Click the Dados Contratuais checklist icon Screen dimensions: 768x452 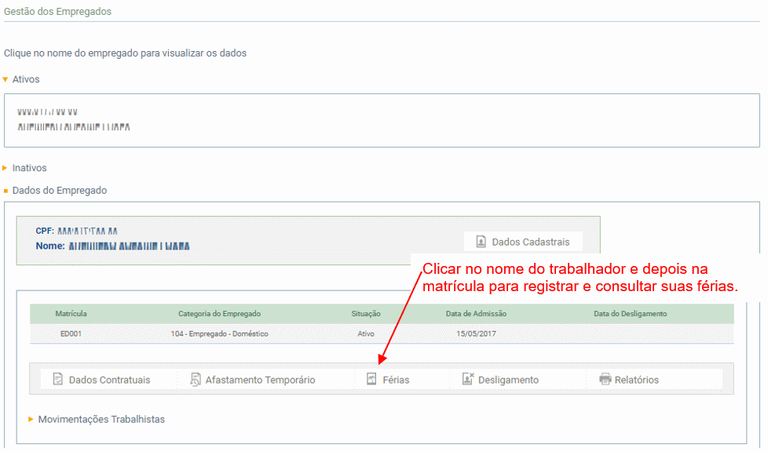coord(58,379)
